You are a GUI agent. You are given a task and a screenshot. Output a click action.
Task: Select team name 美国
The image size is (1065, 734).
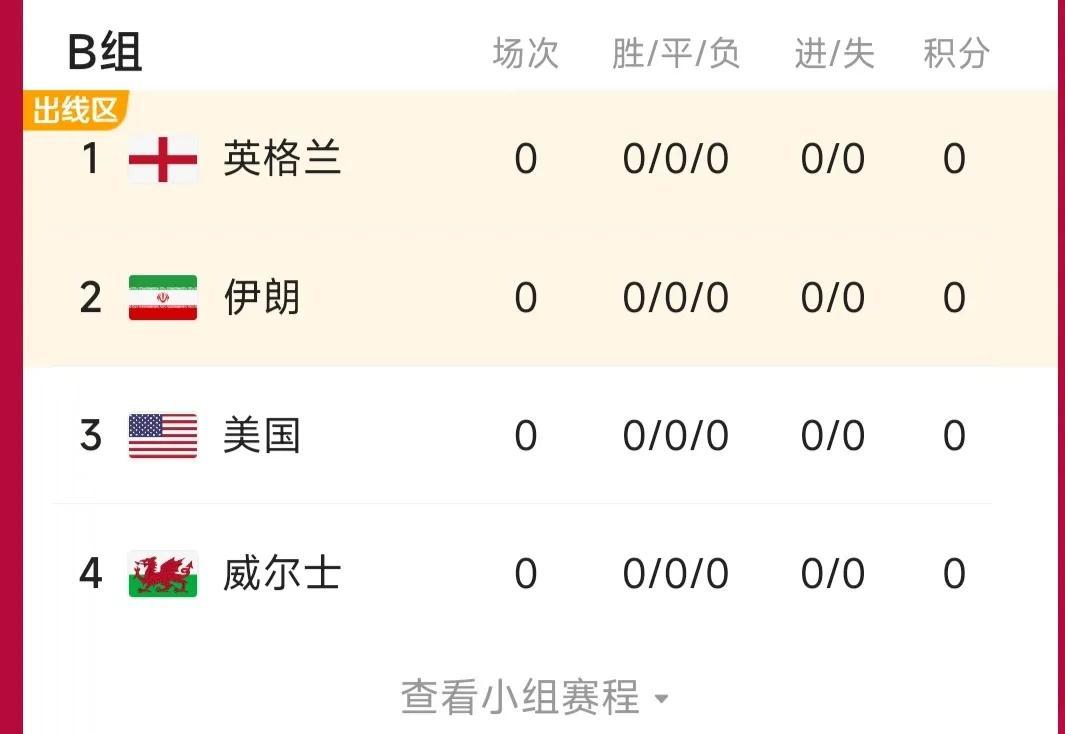click(x=261, y=436)
